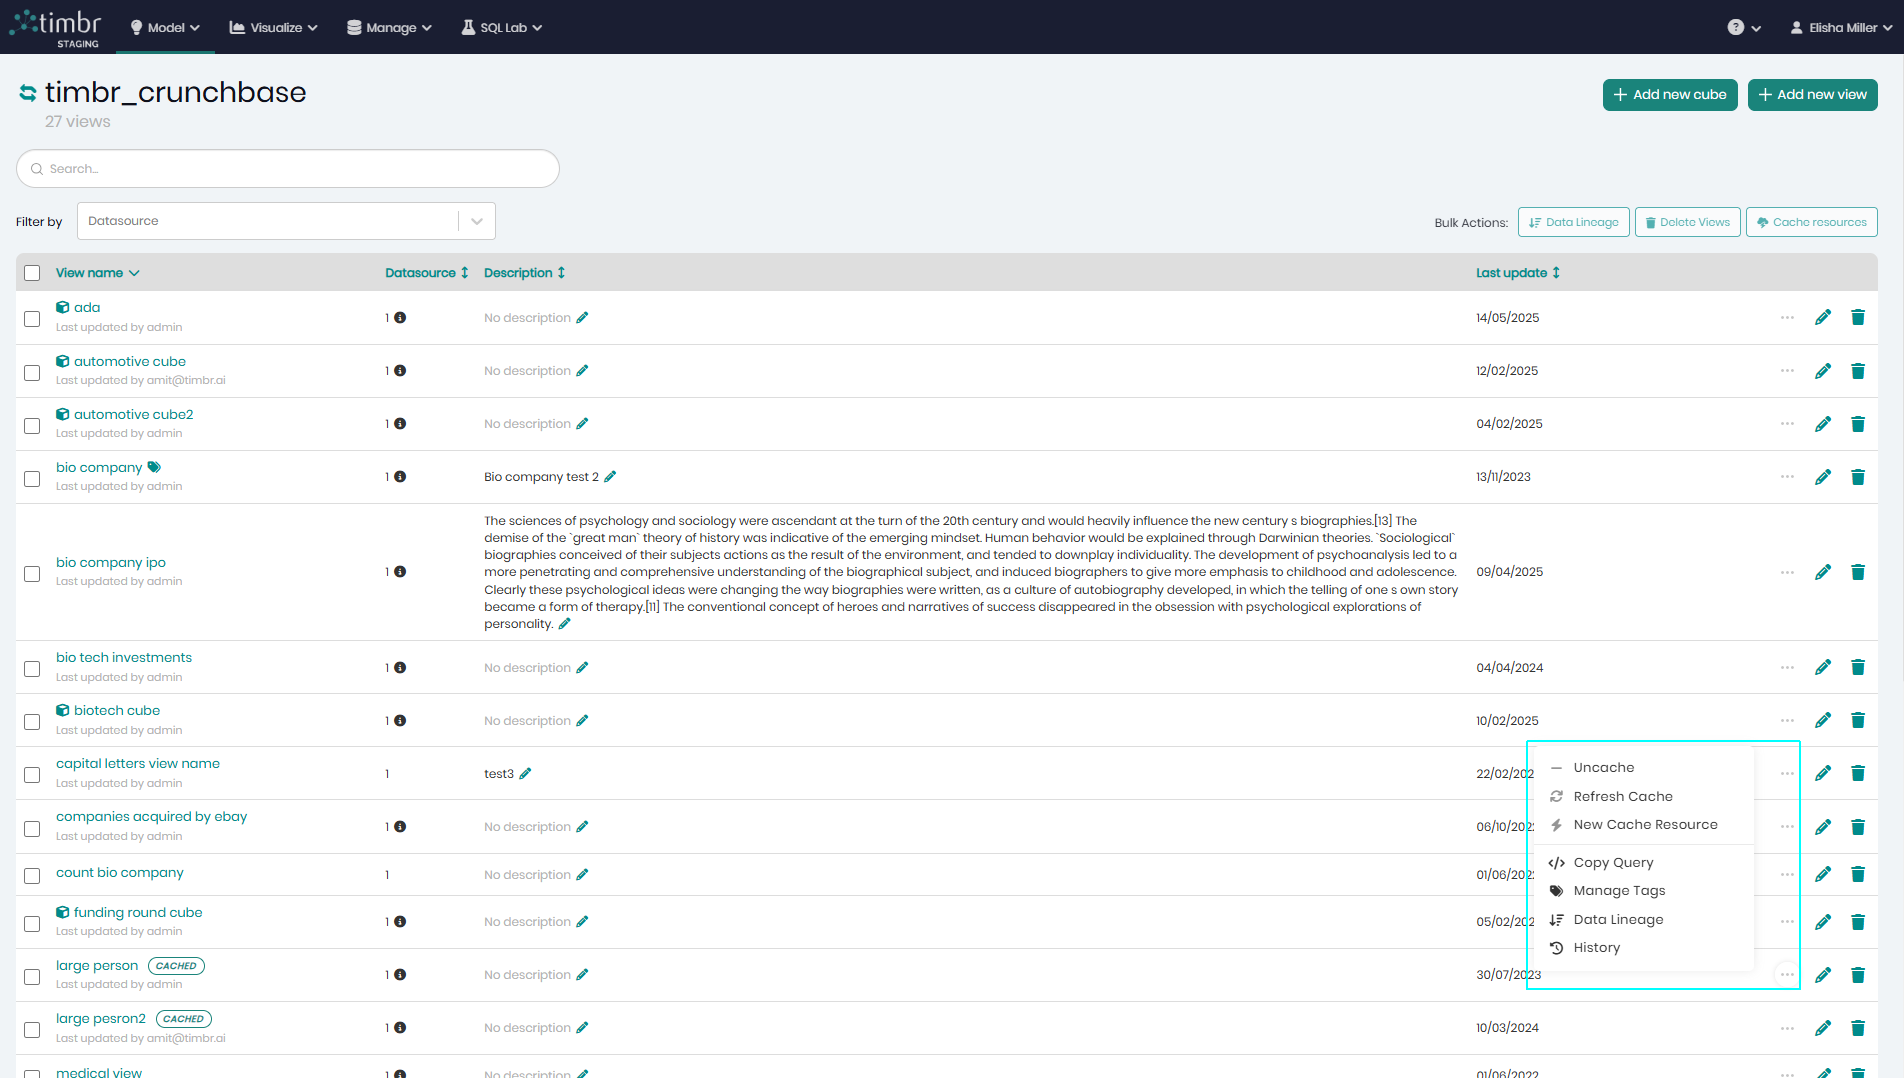Image resolution: width=1904 pixels, height=1078 pixels.
Task: Open History from the context menu
Action: [1595, 947]
